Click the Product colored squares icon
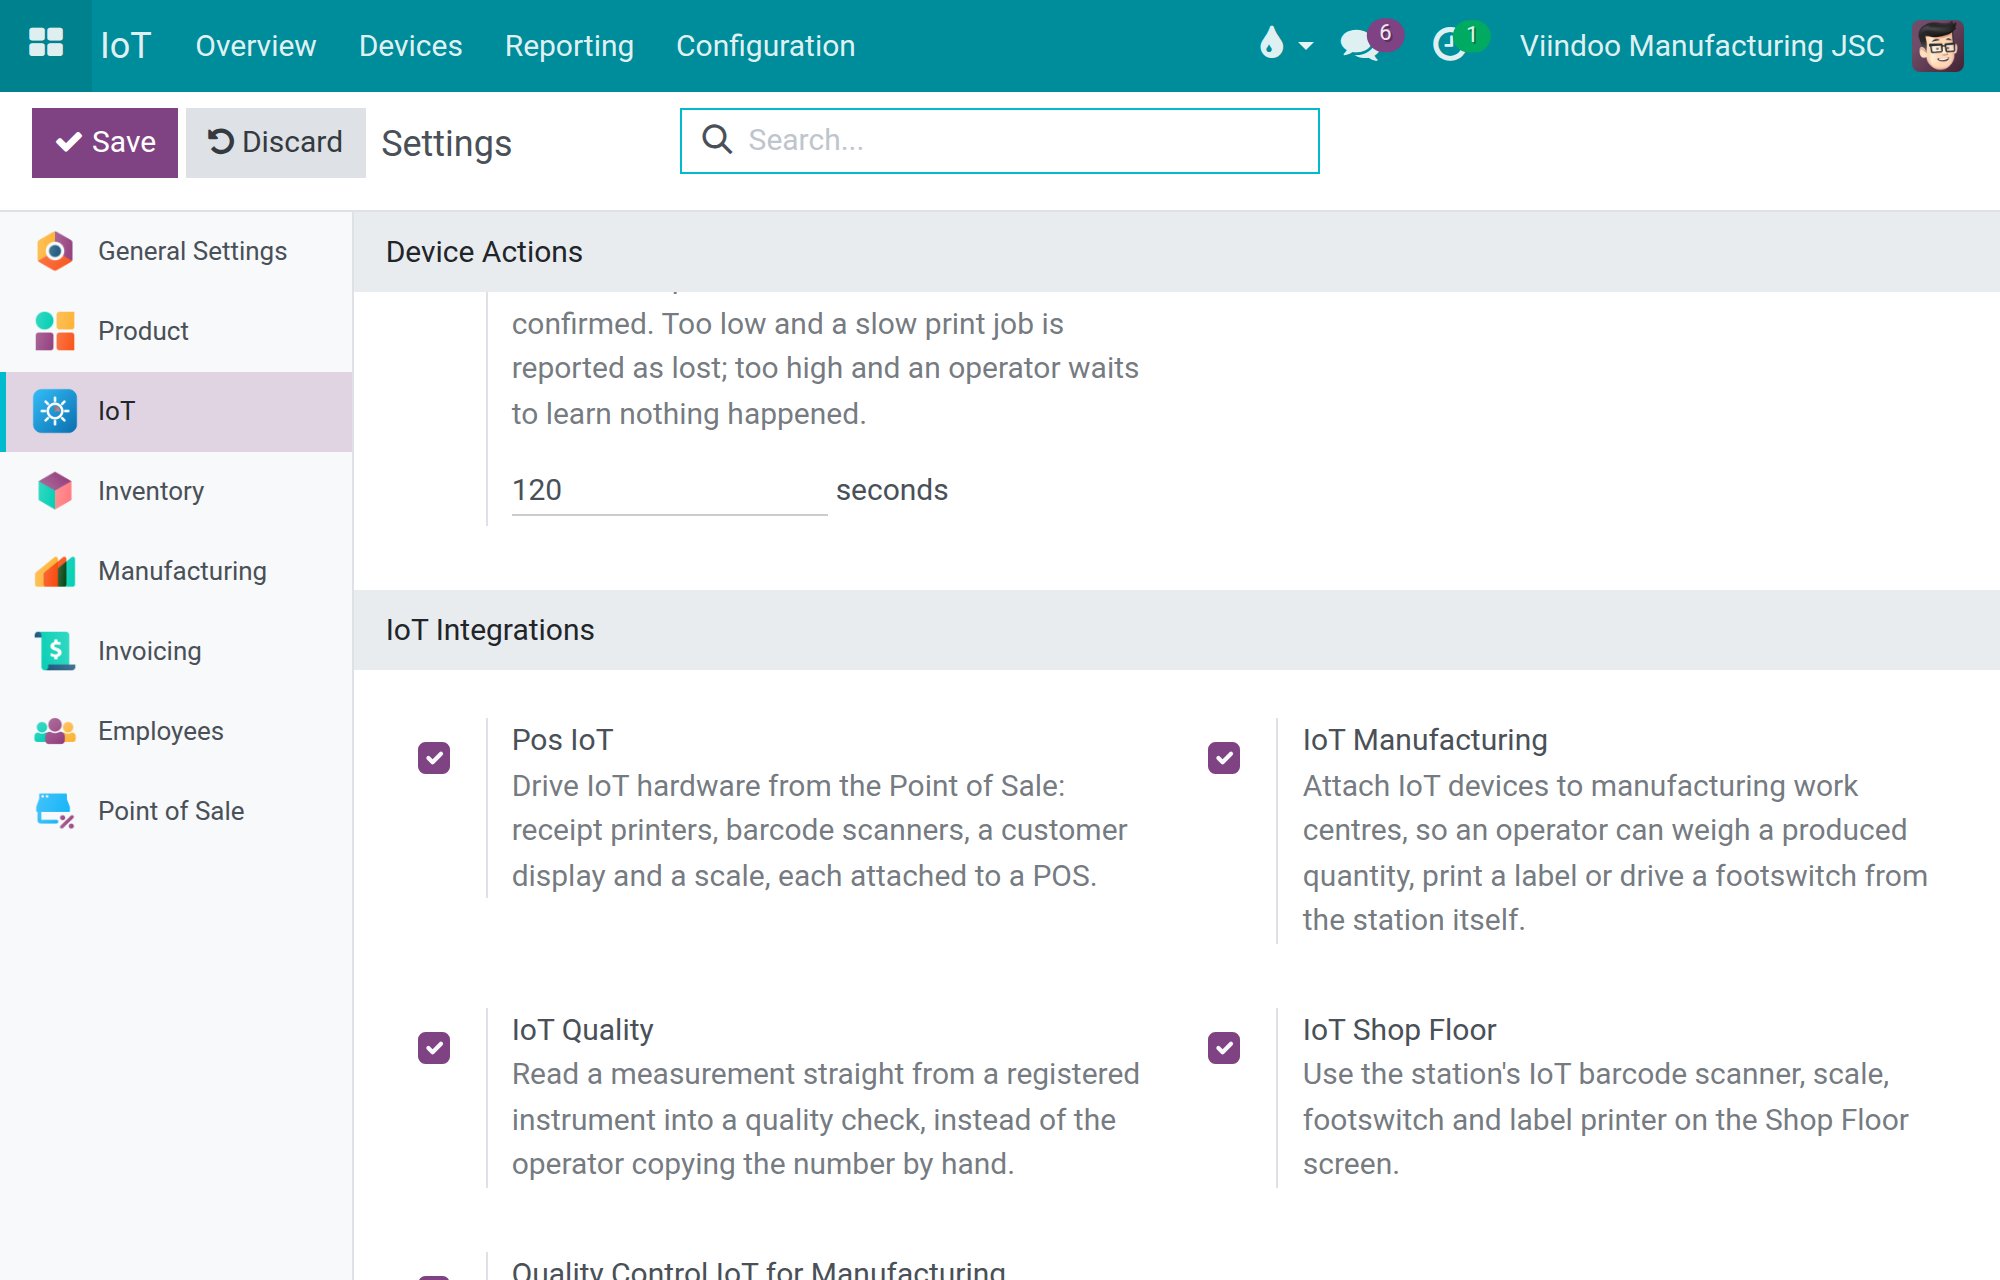Screen dimensions: 2000x1280 tap(55, 331)
